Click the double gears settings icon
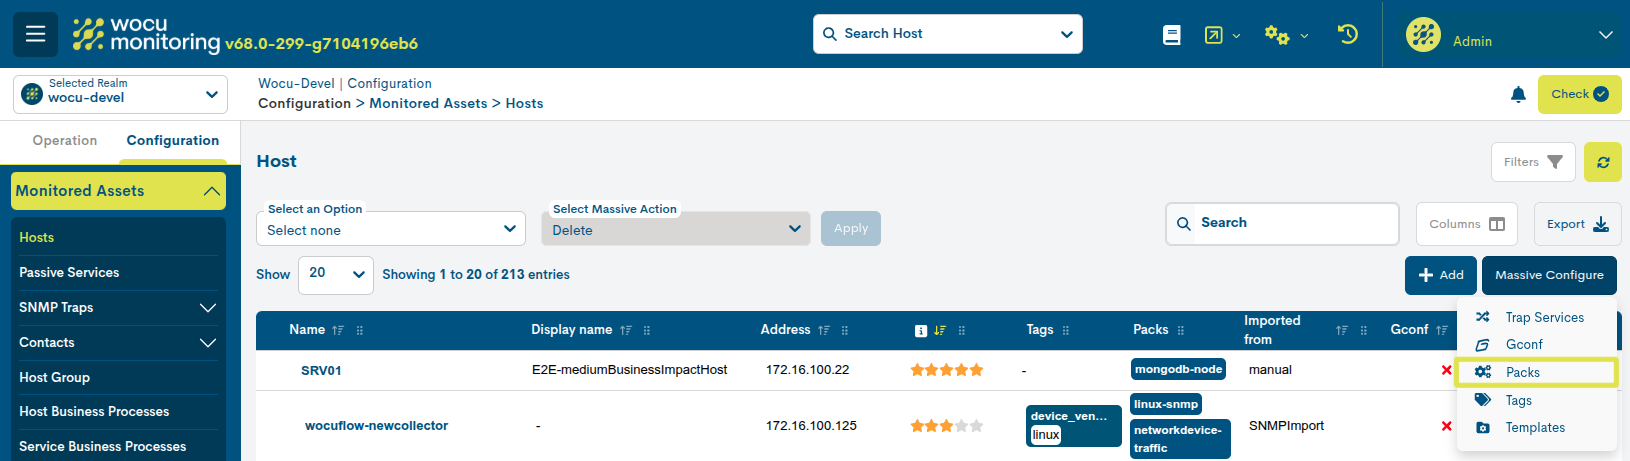The image size is (1630, 461). click(1277, 35)
